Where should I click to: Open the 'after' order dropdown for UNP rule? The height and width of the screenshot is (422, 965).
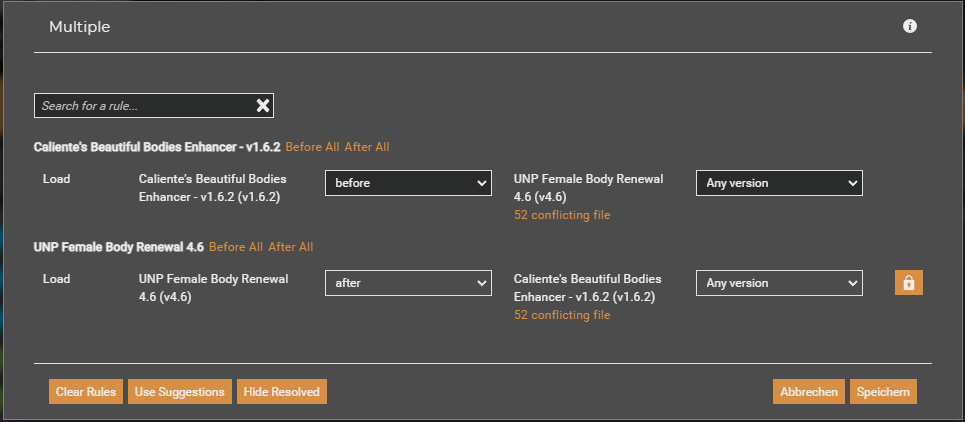408,283
